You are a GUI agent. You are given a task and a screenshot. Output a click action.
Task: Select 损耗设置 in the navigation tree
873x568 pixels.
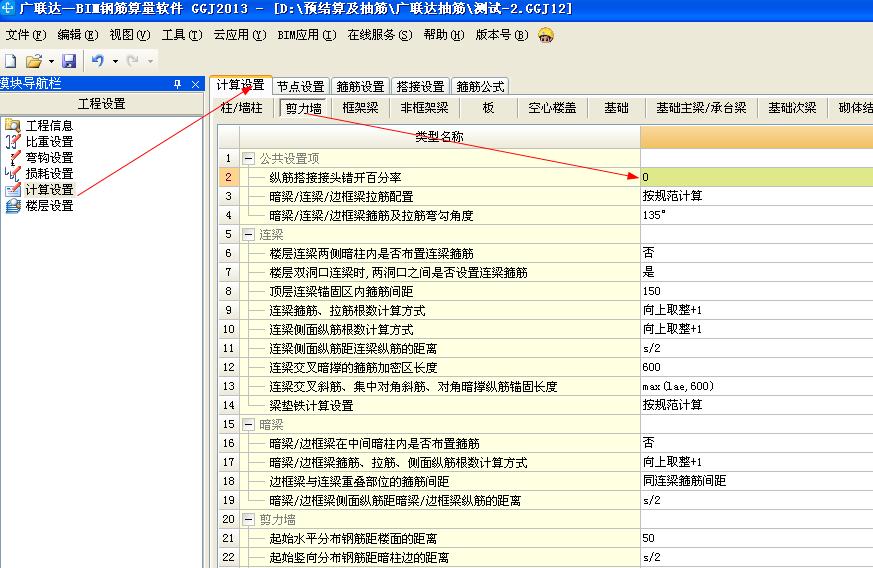point(50,173)
